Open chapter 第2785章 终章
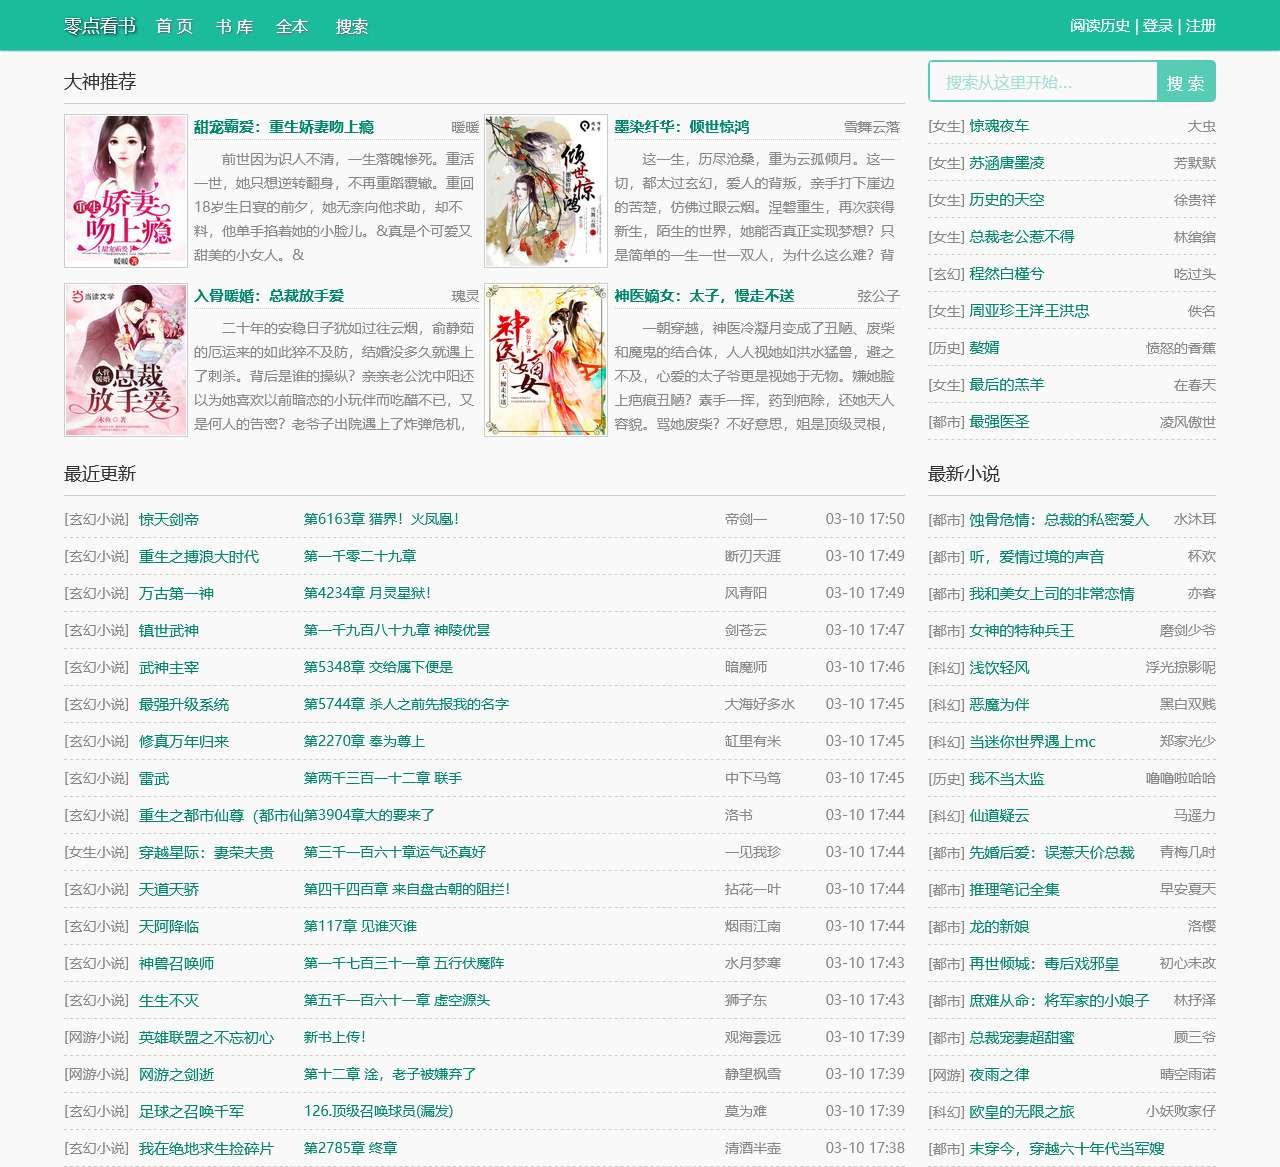 pyautogui.click(x=351, y=1148)
